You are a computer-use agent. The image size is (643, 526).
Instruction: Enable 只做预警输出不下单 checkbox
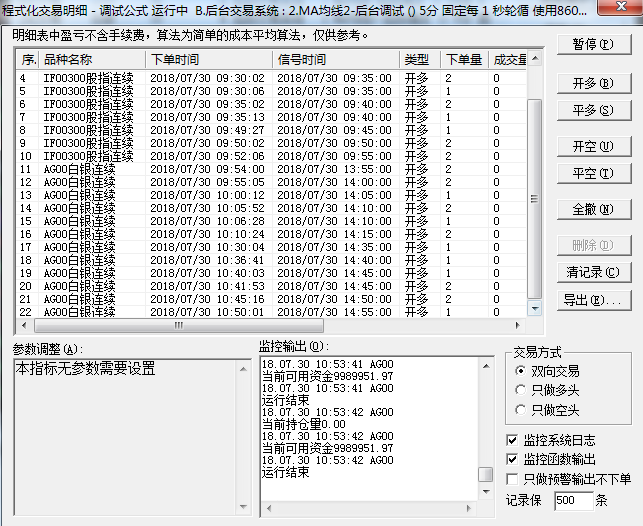(x=512, y=479)
